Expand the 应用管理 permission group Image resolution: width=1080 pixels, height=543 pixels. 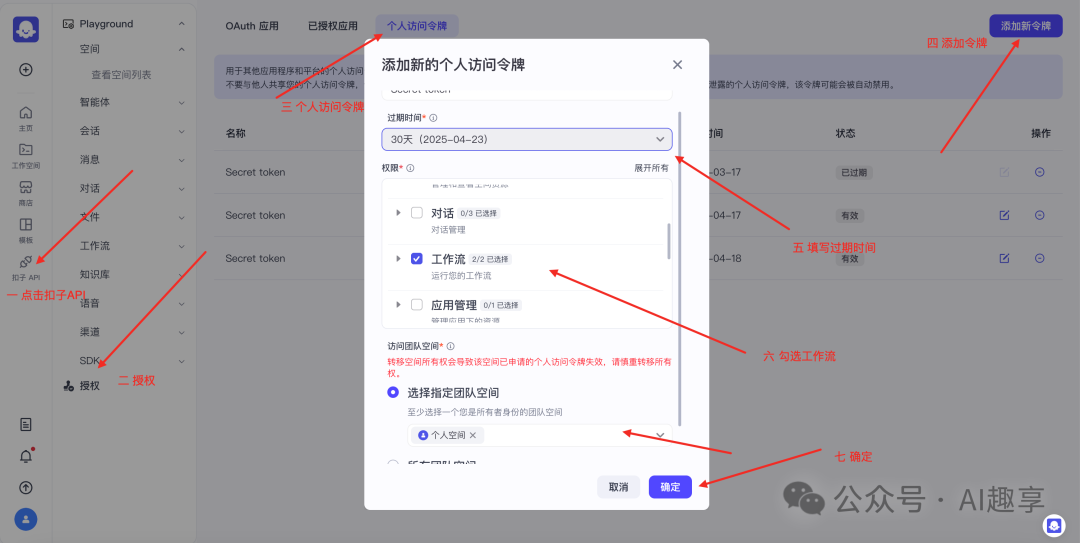pyautogui.click(x=398, y=305)
